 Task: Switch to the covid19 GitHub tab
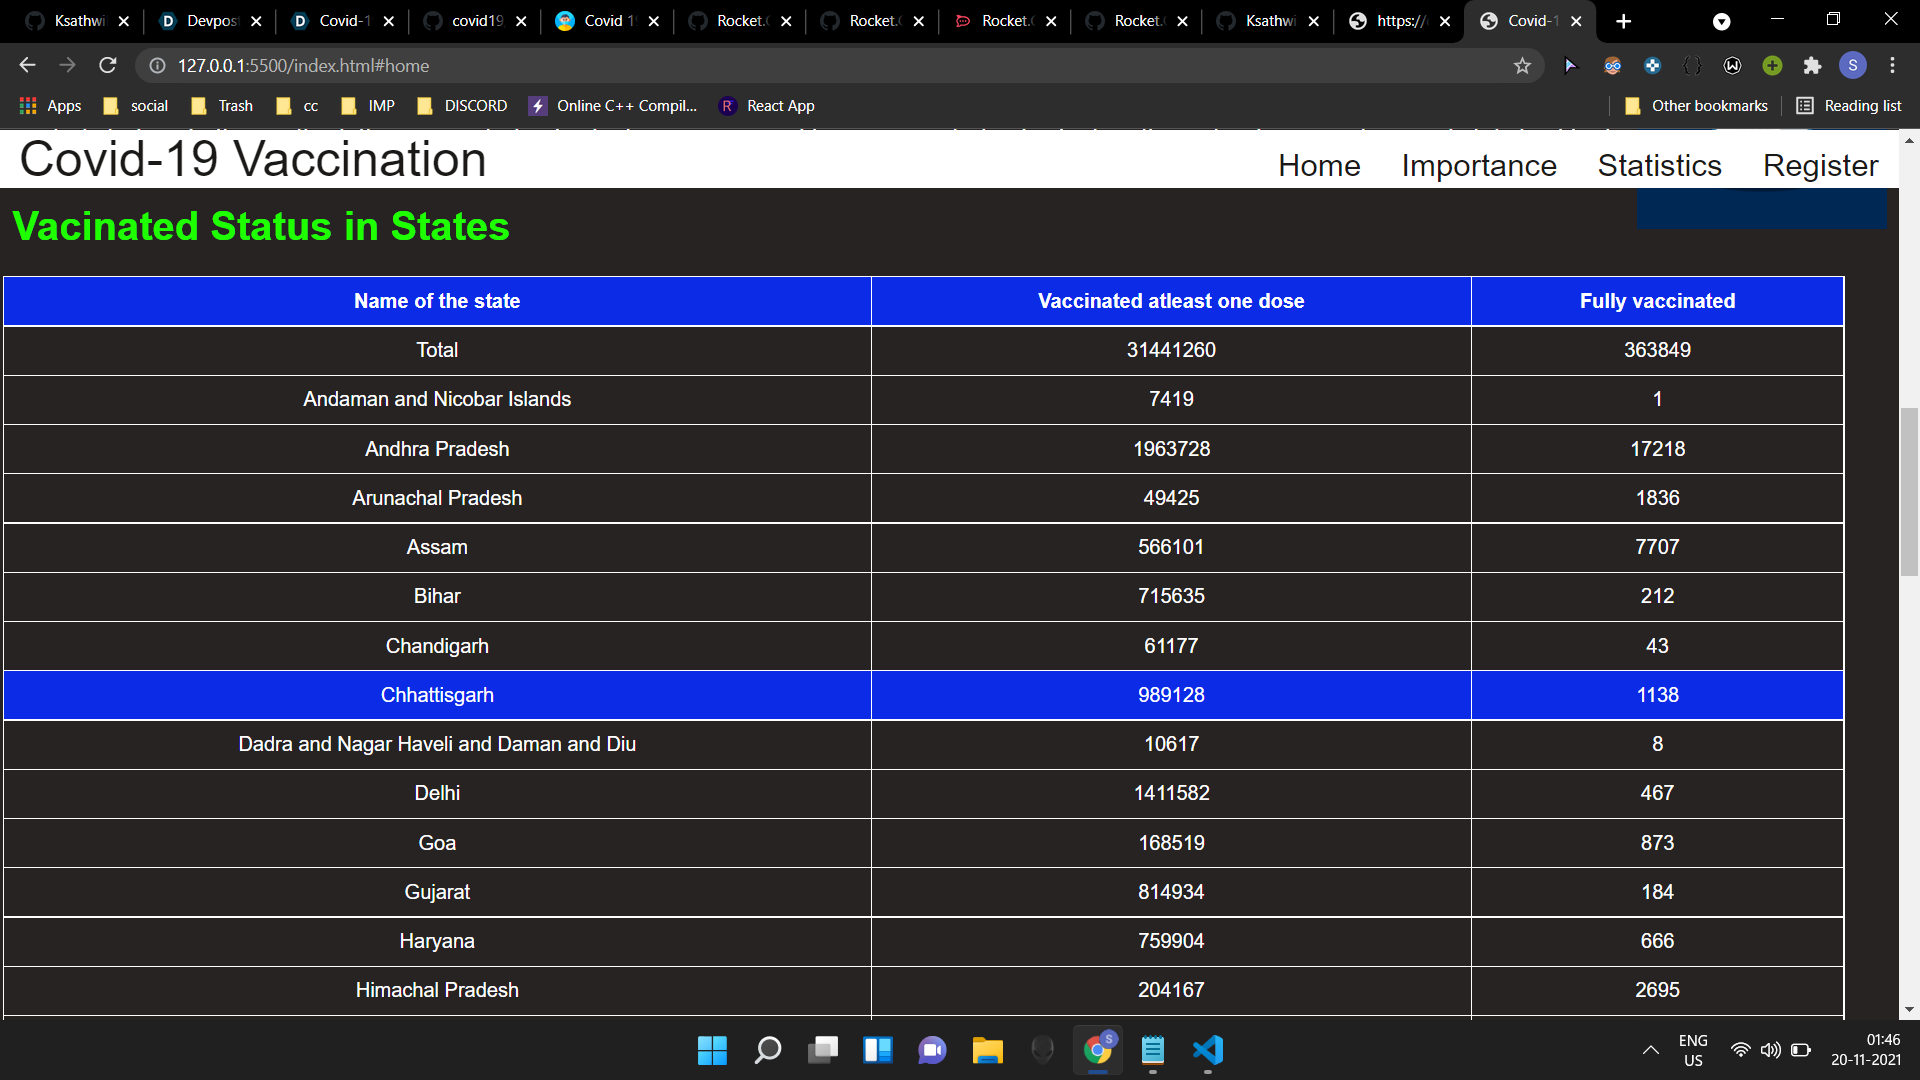(476, 21)
